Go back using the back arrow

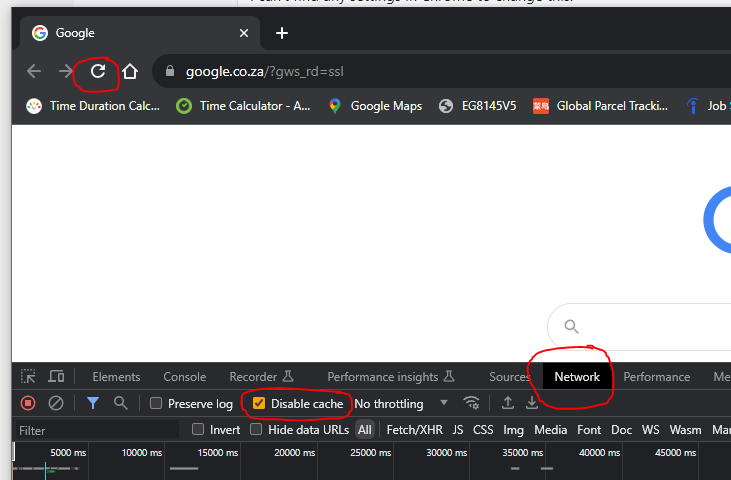34,71
